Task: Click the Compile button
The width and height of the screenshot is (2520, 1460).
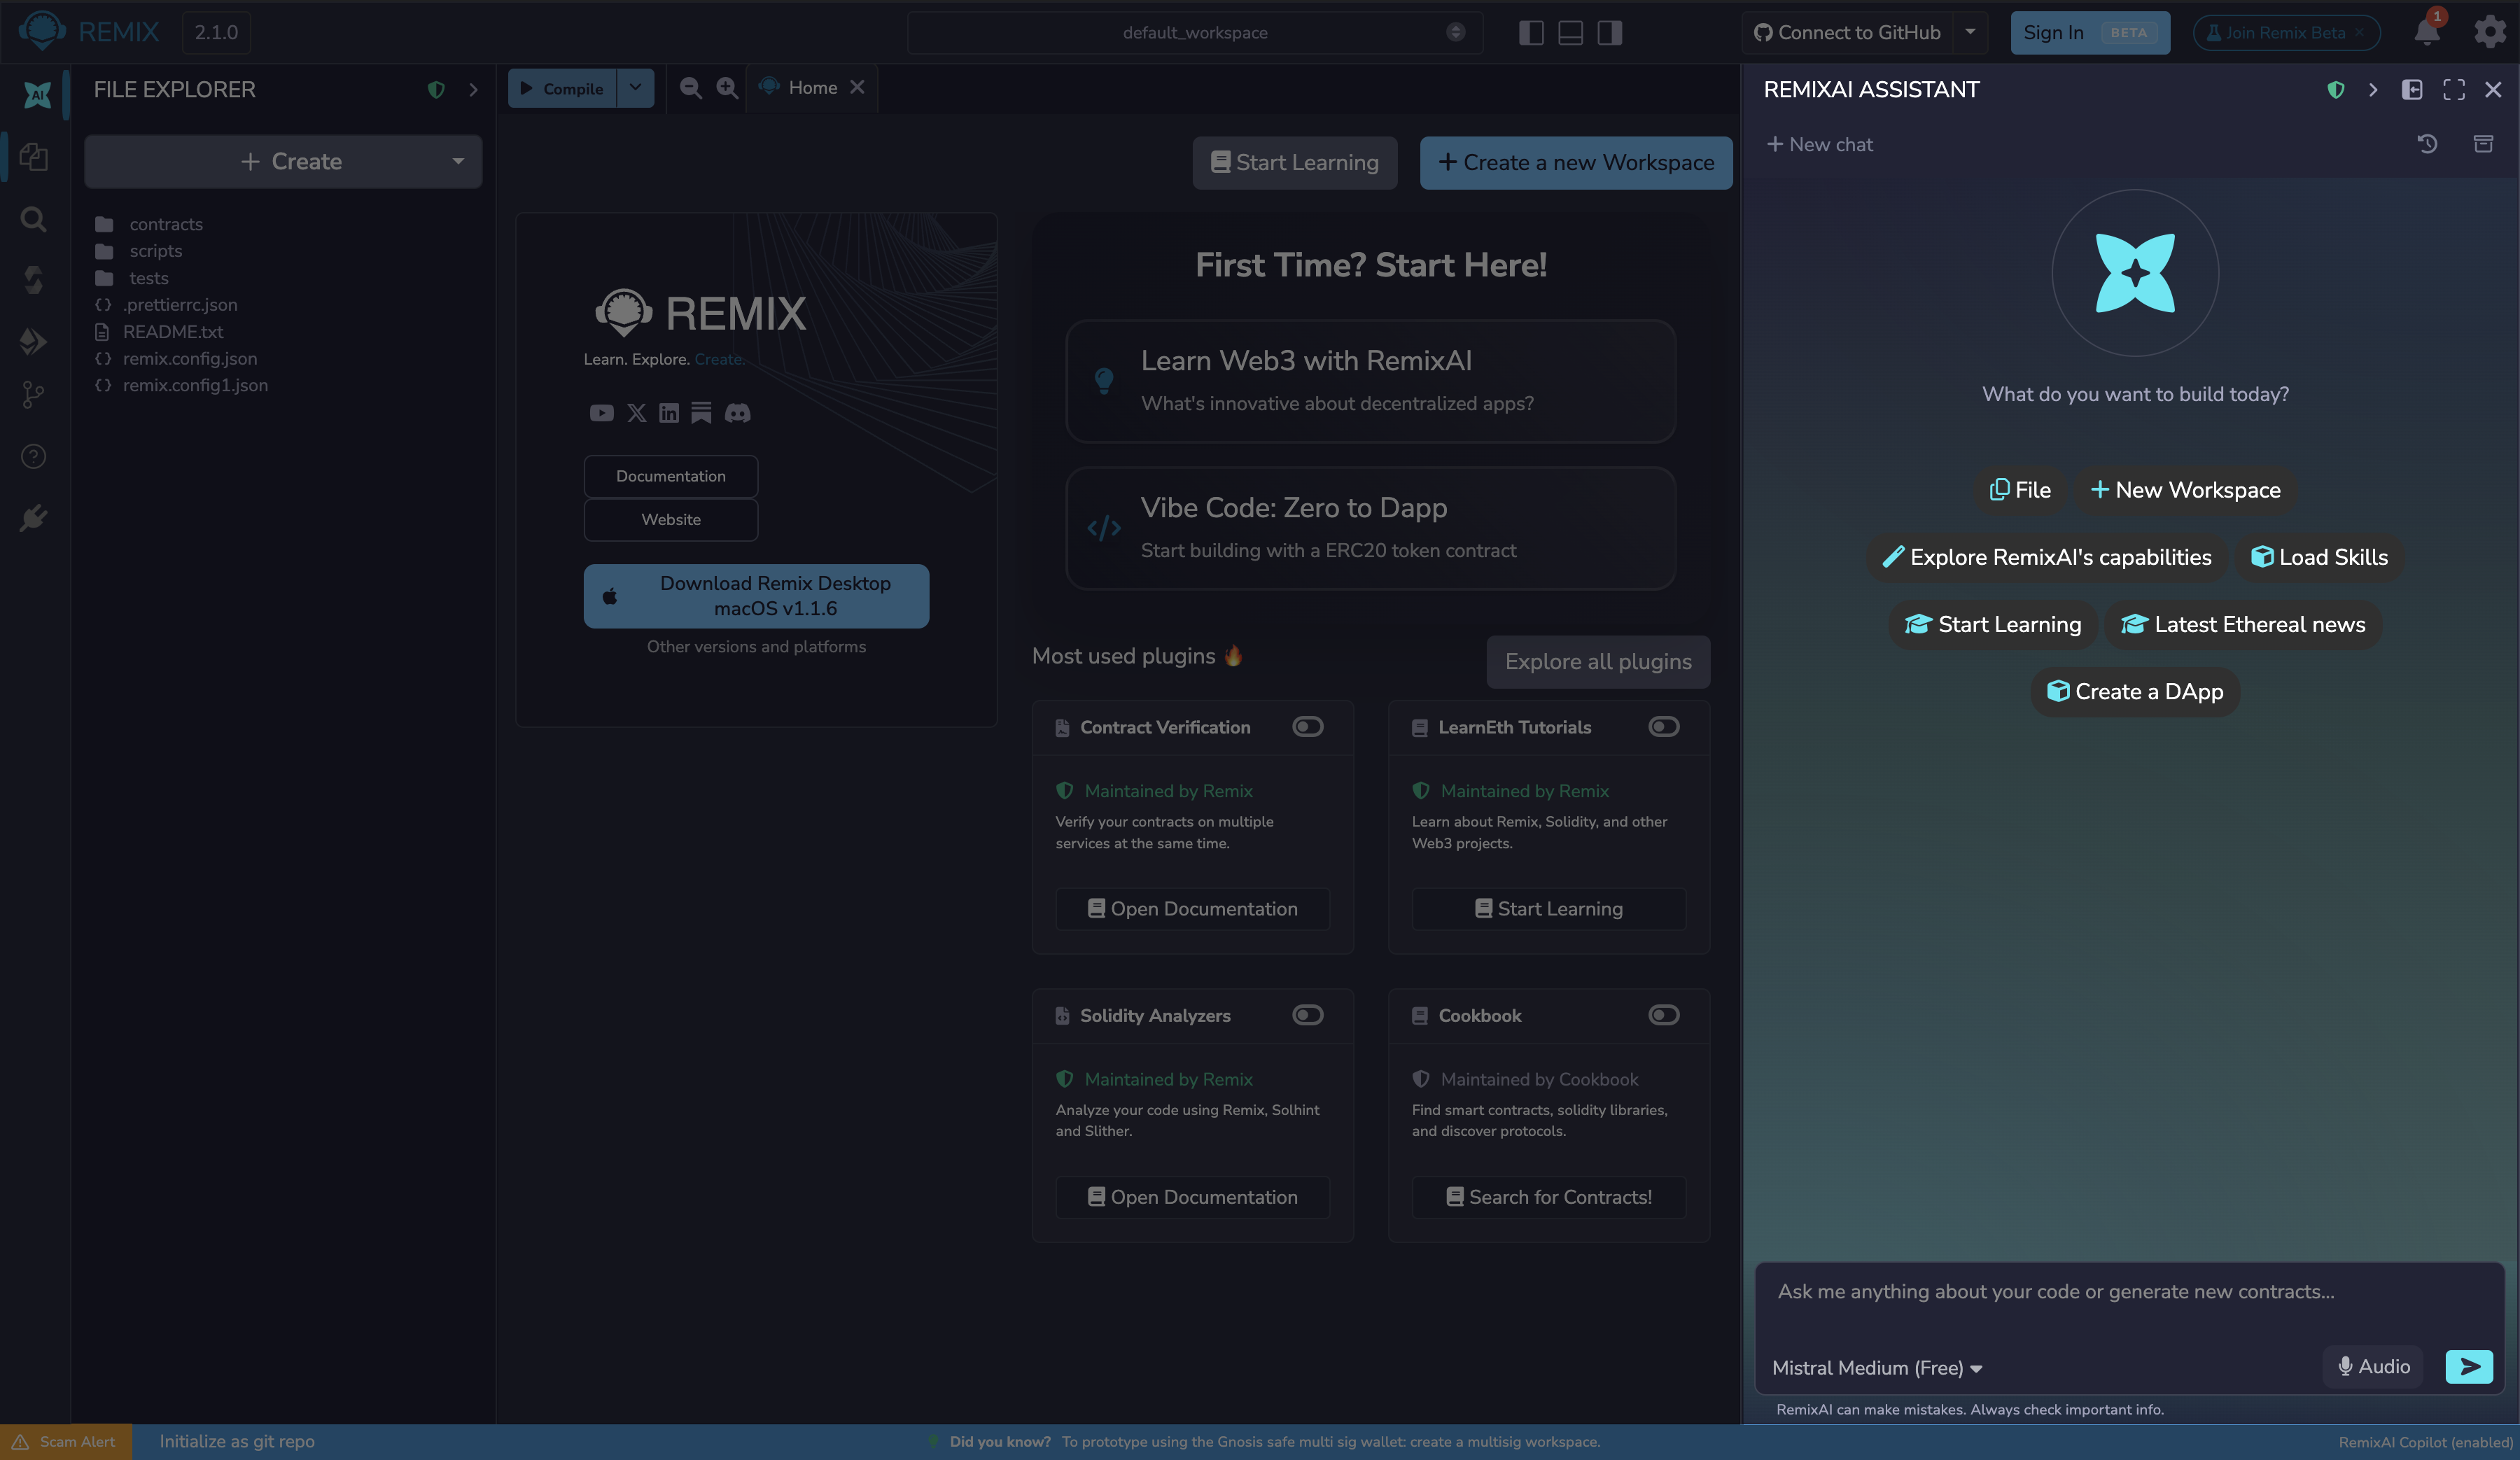Action: pos(562,88)
